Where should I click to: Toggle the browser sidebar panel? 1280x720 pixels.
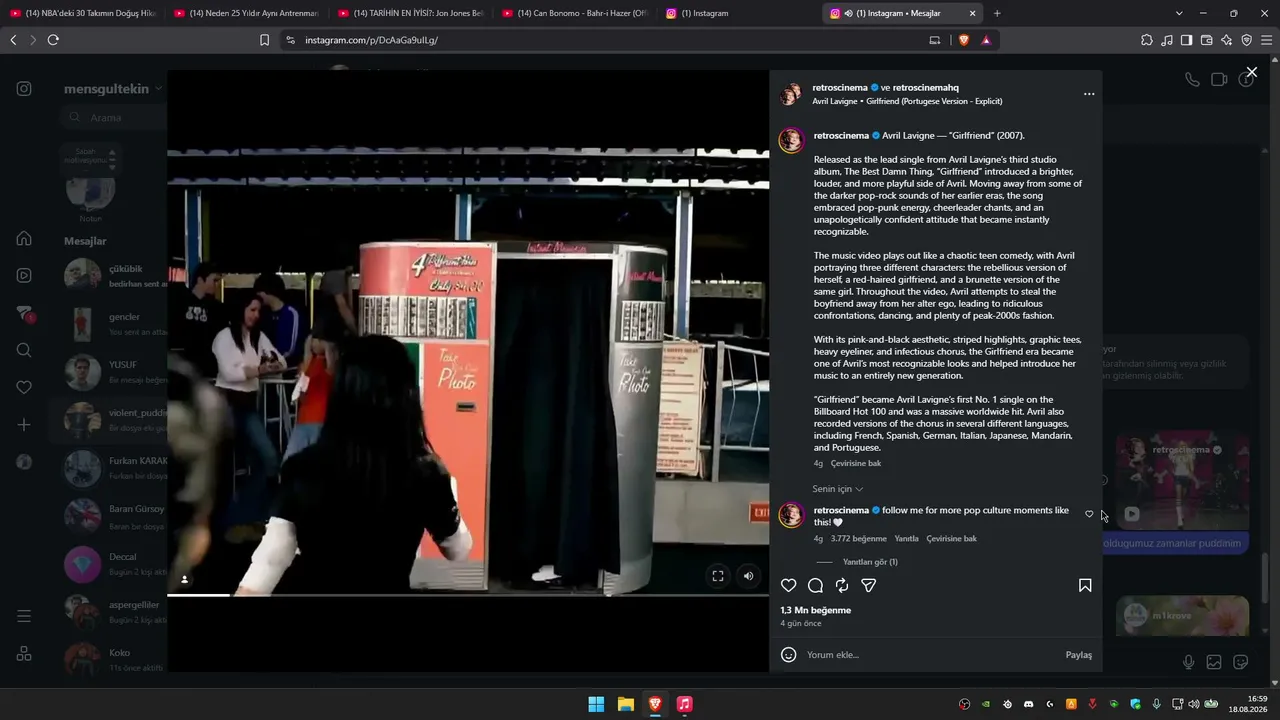click(1186, 40)
